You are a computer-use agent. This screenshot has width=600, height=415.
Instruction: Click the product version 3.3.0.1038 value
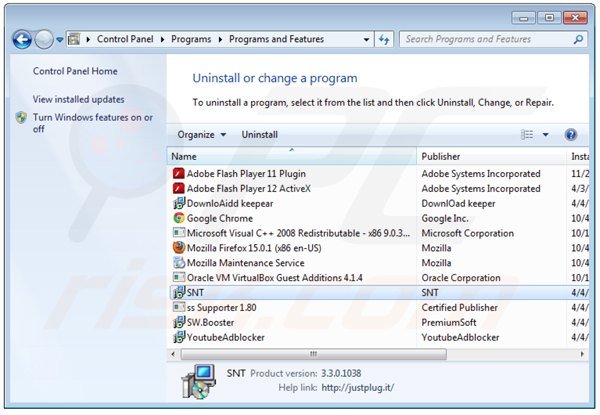(x=341, y=373)
